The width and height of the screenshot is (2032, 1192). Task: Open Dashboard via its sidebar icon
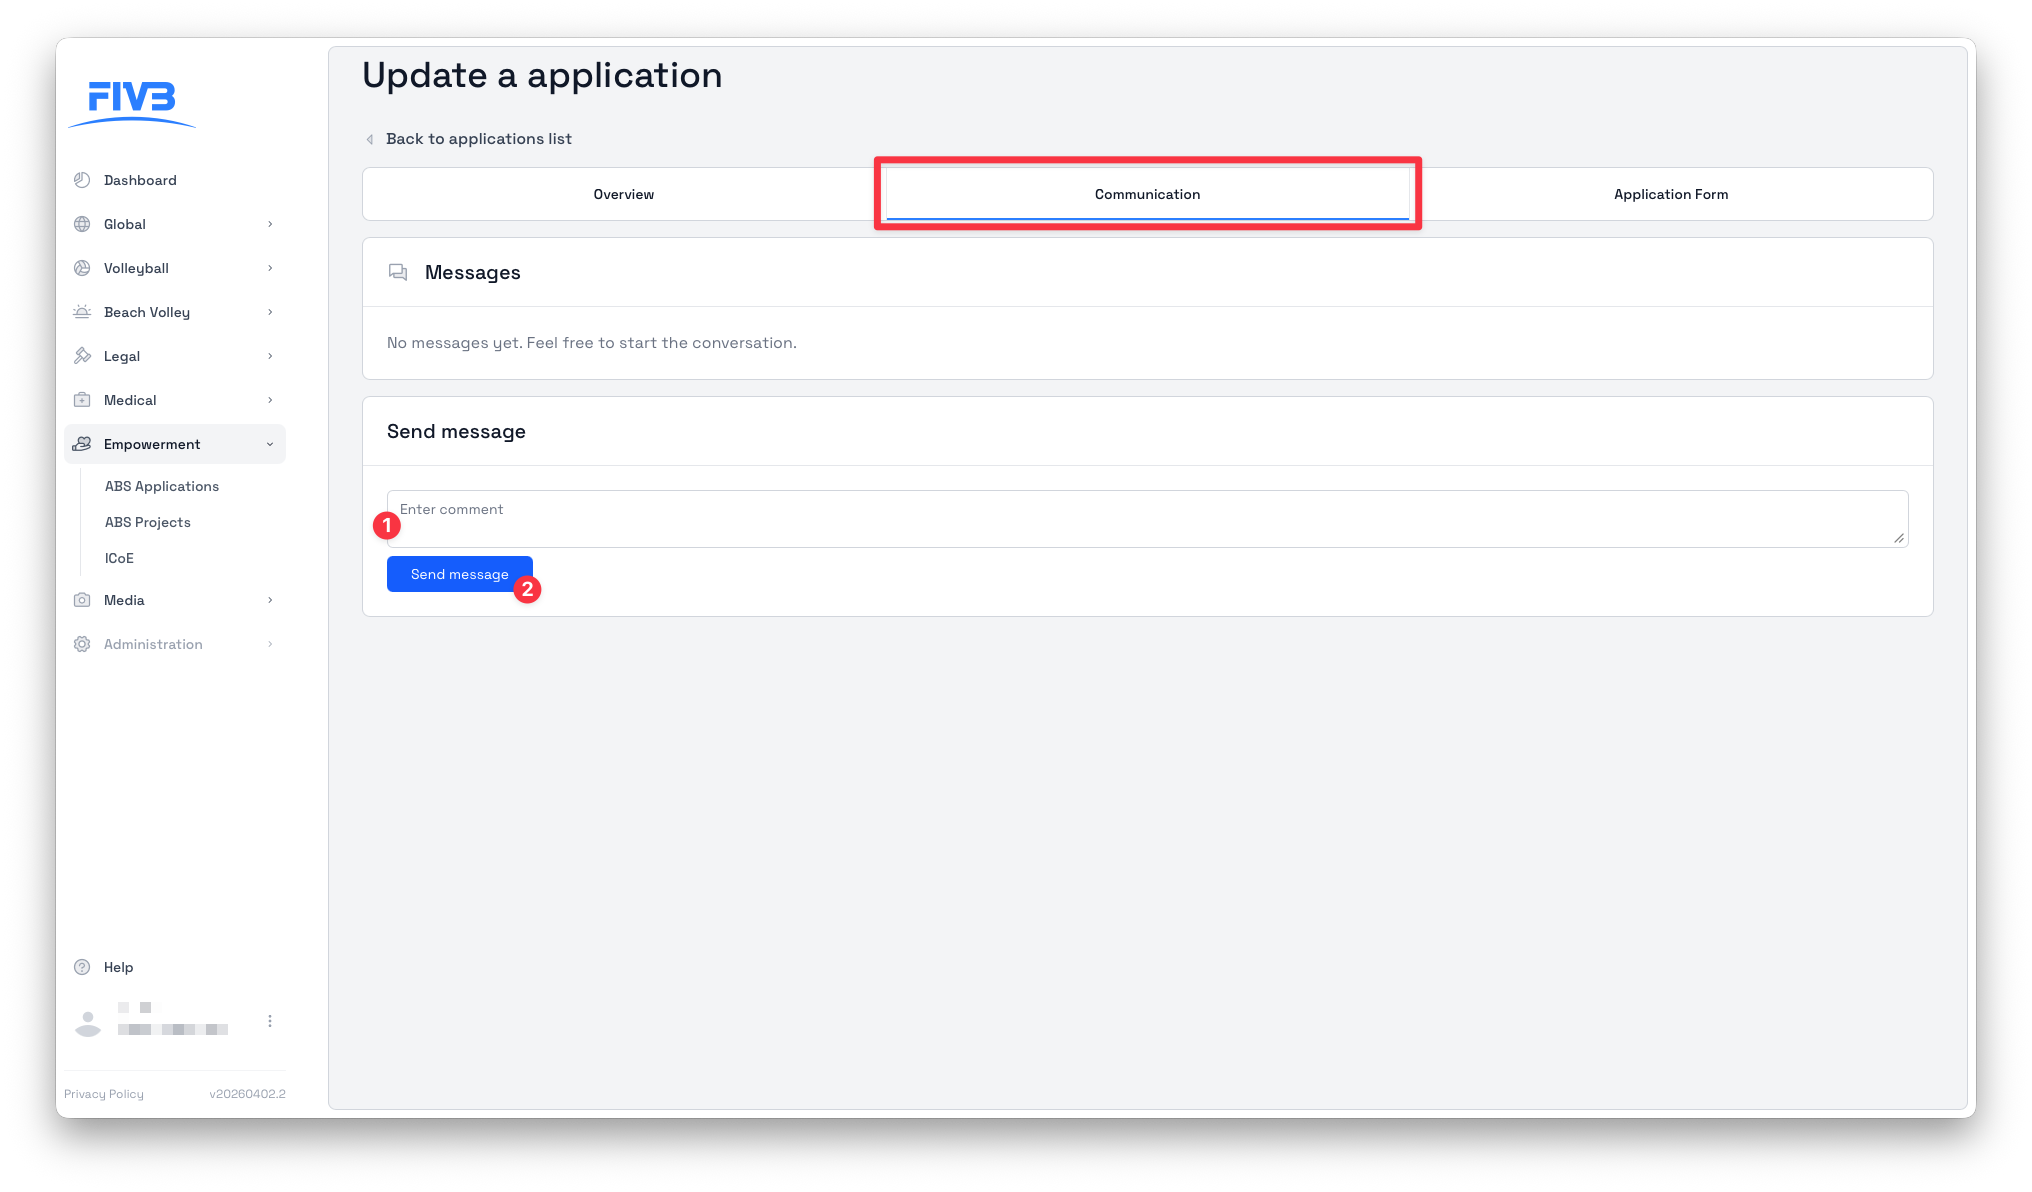pyautogui.click(x=82, y=180)
